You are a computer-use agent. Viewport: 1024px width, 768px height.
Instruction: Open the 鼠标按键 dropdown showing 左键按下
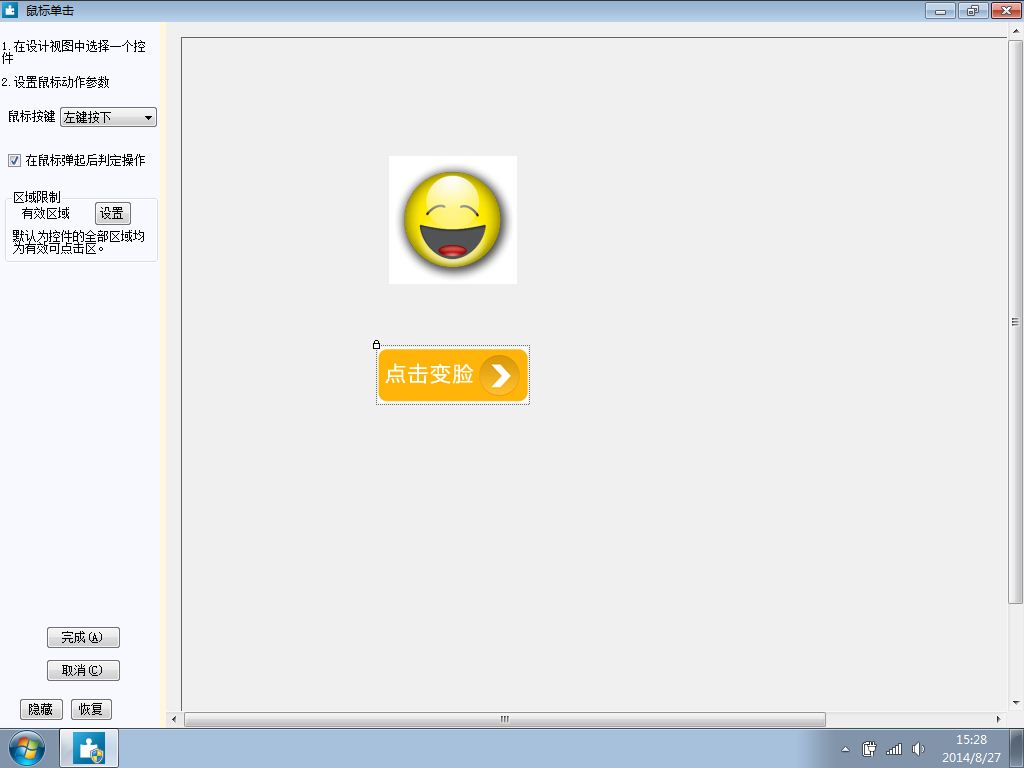tap(108, 117)
